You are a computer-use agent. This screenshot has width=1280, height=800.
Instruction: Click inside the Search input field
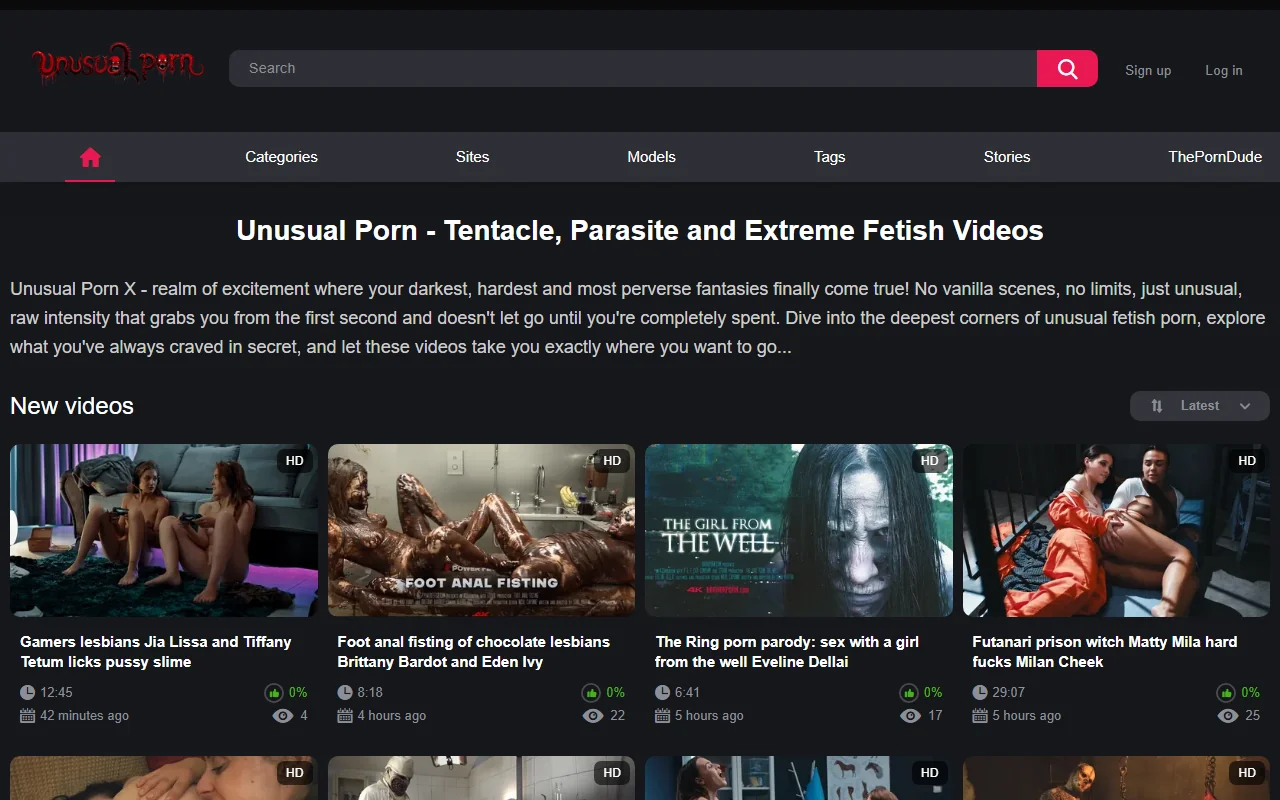(x=600, y=68)
